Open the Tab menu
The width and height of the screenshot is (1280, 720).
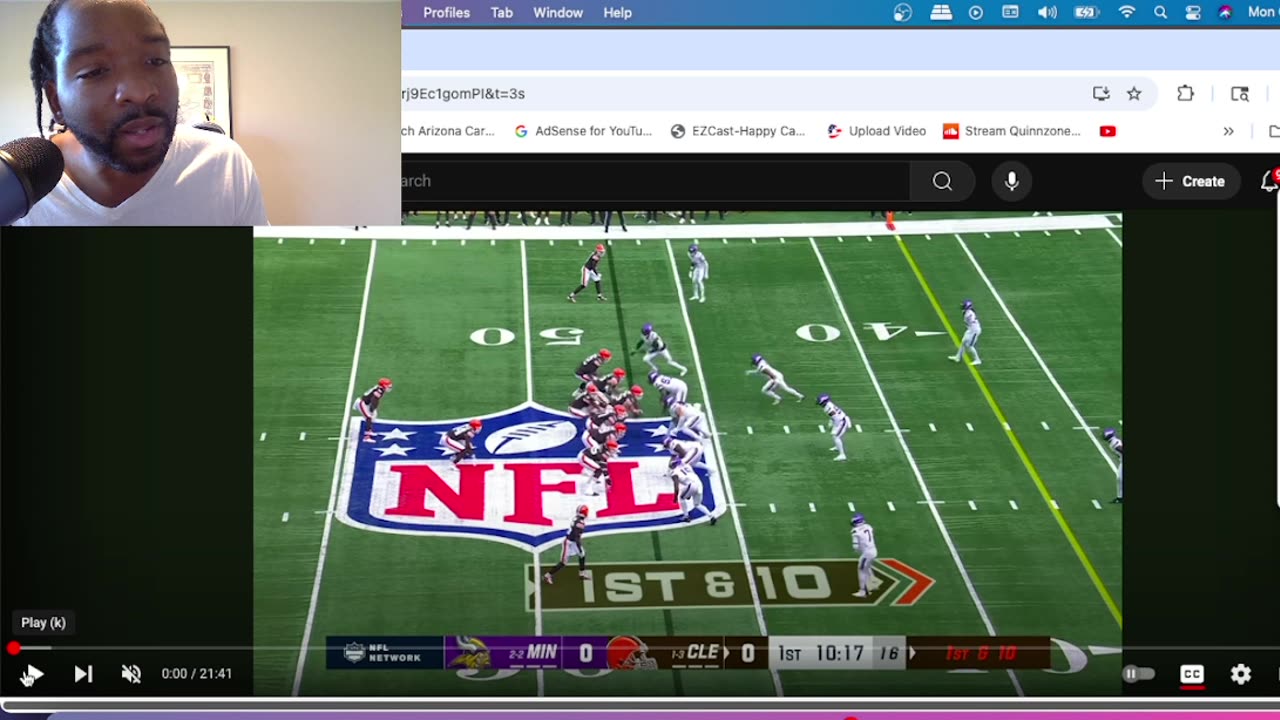click(x=501, y=13)
